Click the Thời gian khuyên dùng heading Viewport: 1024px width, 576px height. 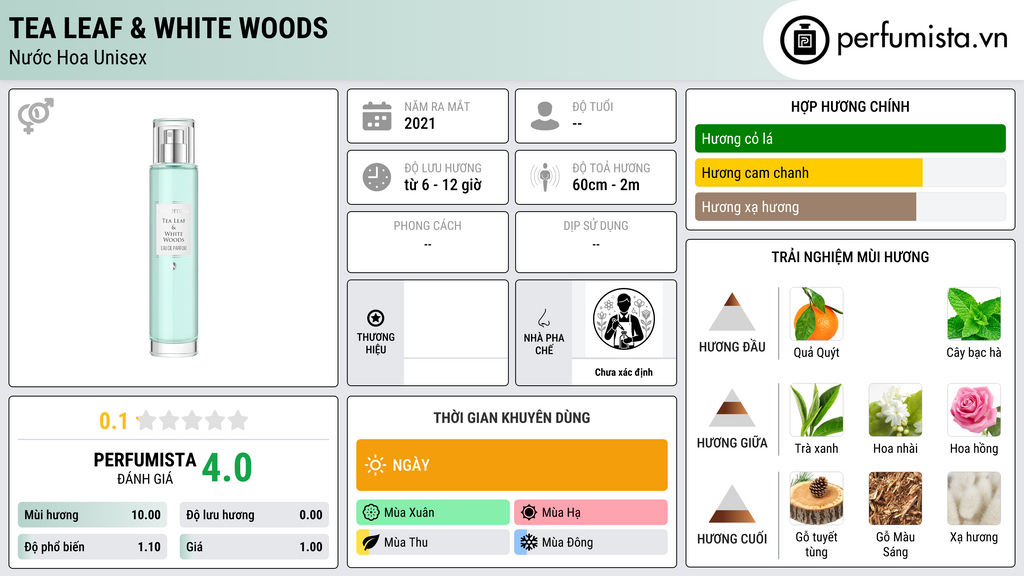512,418
